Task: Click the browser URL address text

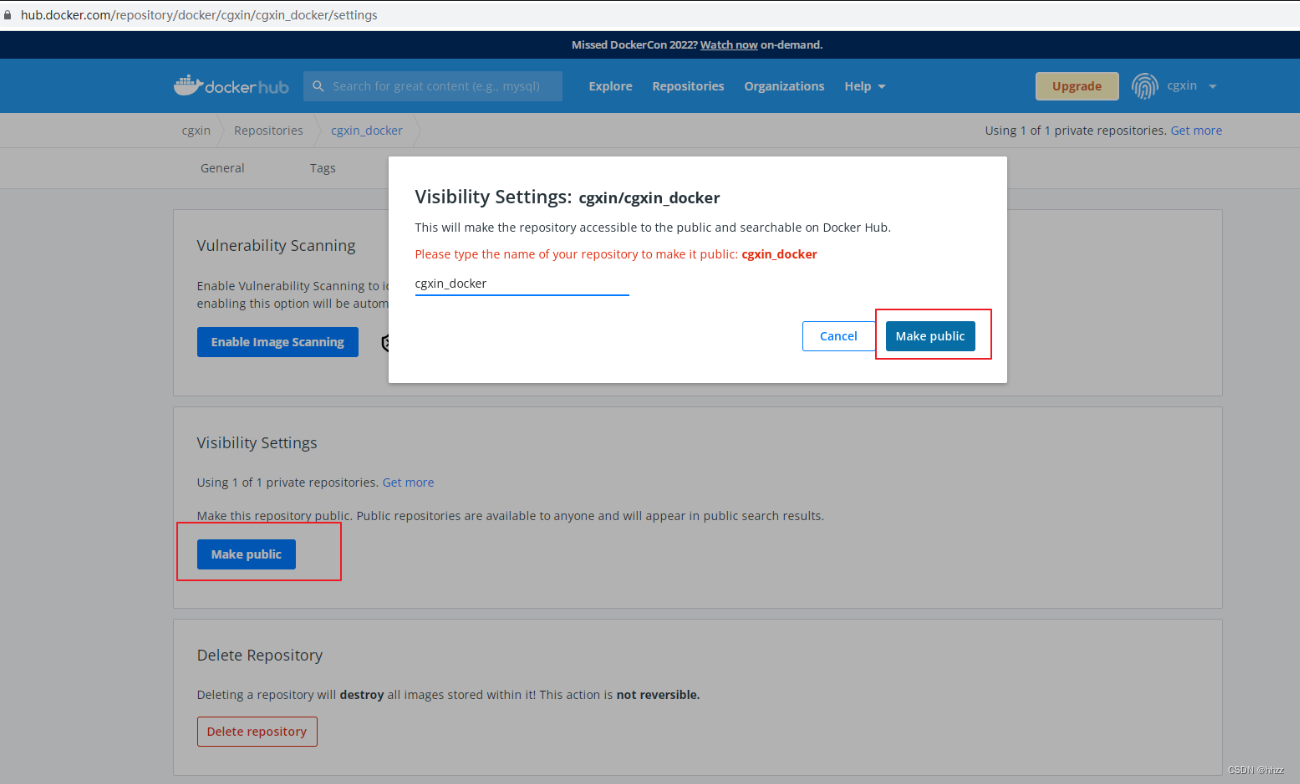Action: point(199,15)
